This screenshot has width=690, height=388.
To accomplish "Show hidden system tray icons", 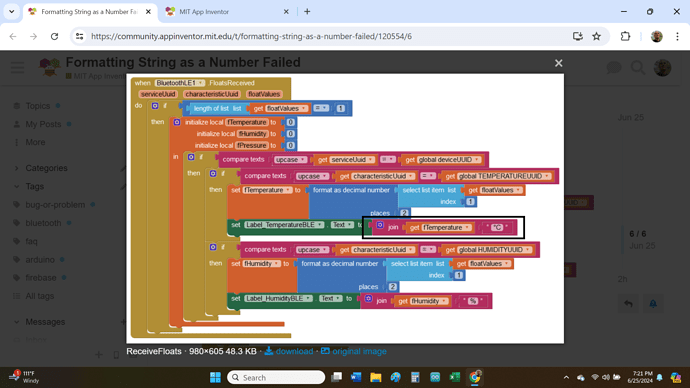I will coord(566,377).
